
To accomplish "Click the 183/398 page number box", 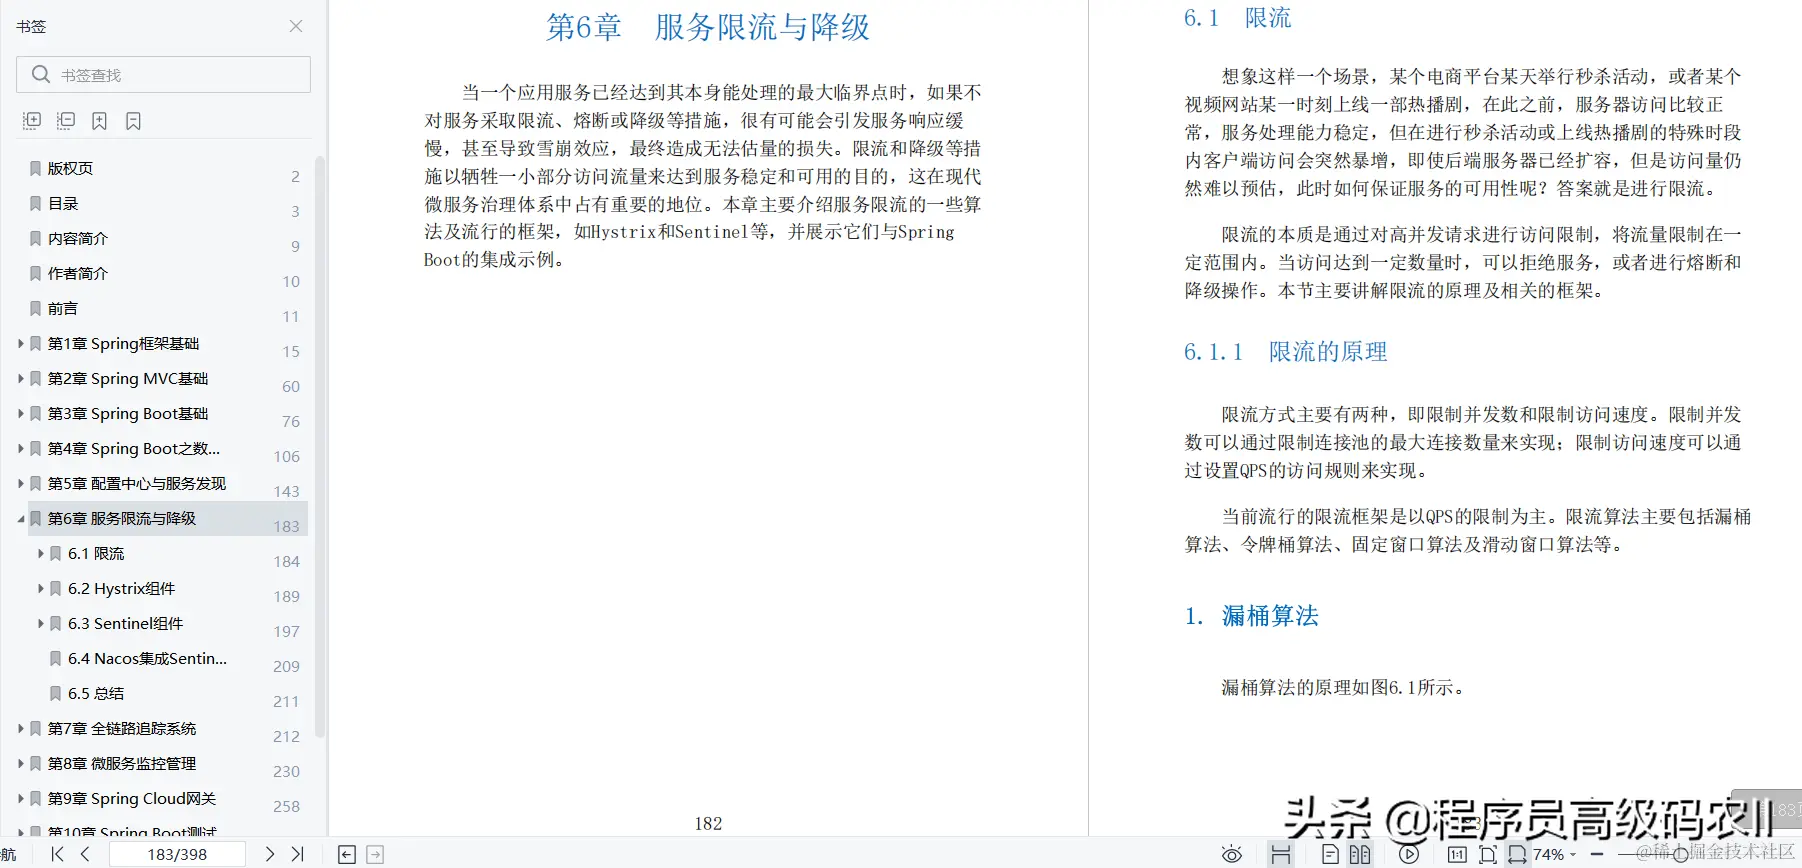I will tap(177, 854).
